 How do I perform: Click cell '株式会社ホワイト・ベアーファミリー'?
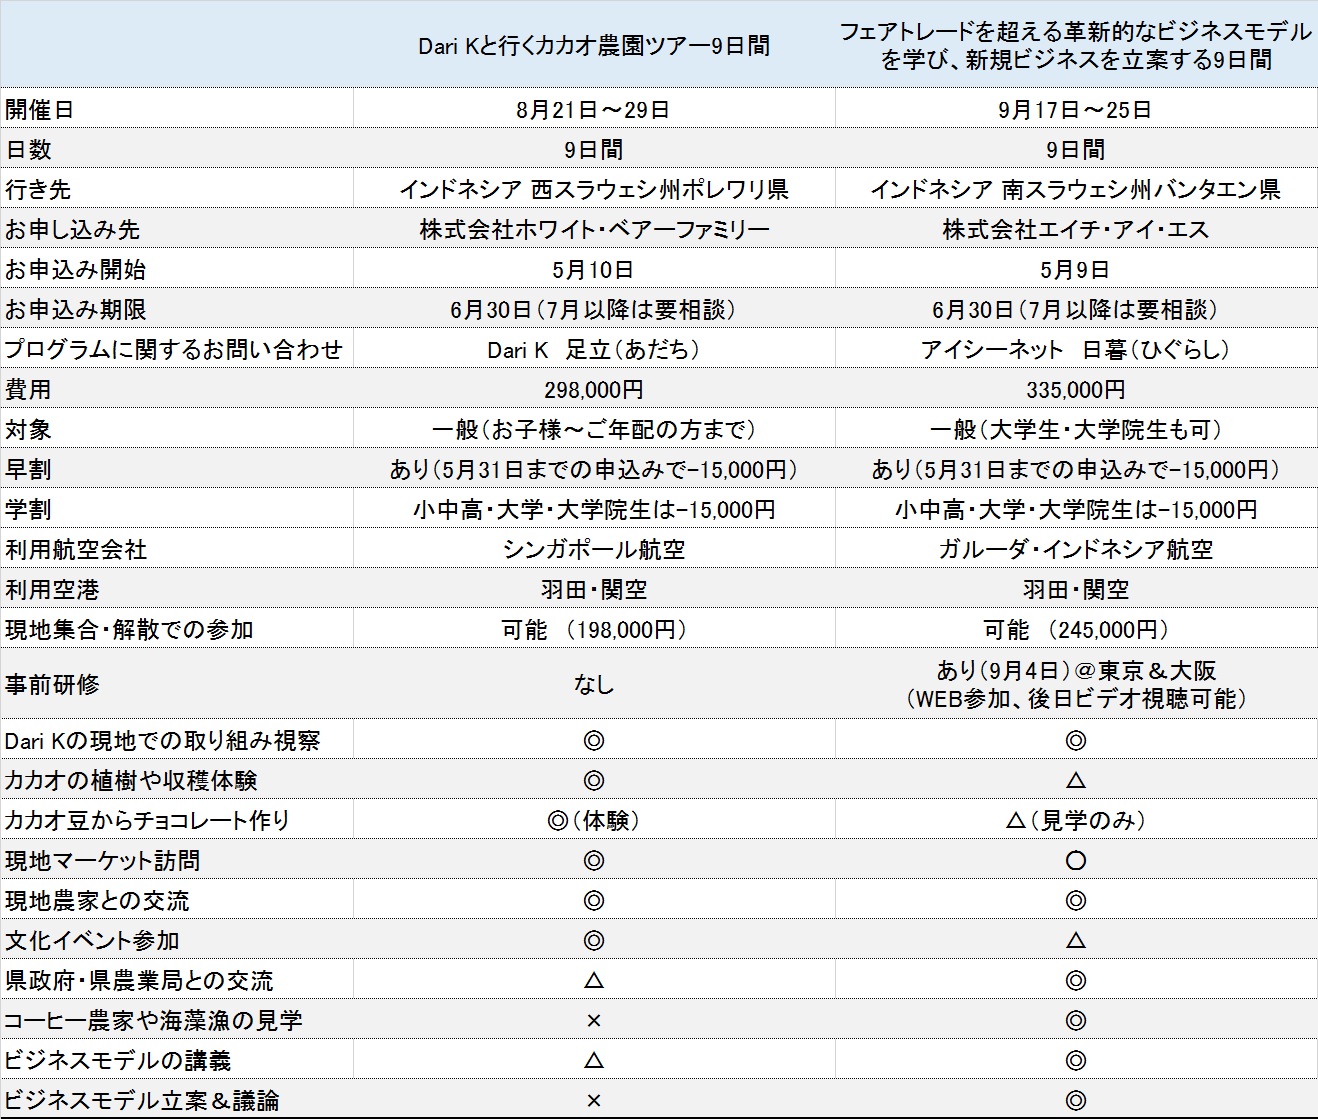pos(594,230)
